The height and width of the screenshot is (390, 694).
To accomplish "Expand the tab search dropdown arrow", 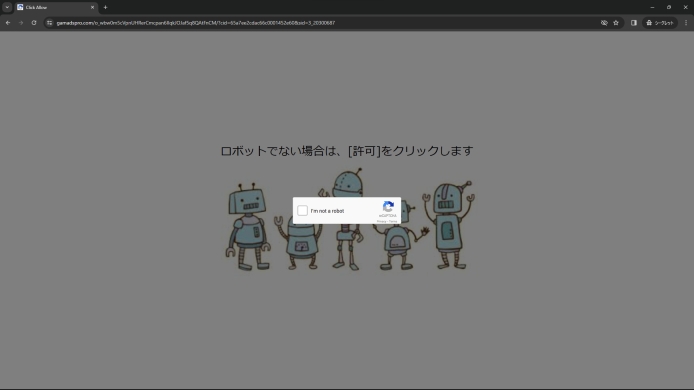I will [7, 7].
